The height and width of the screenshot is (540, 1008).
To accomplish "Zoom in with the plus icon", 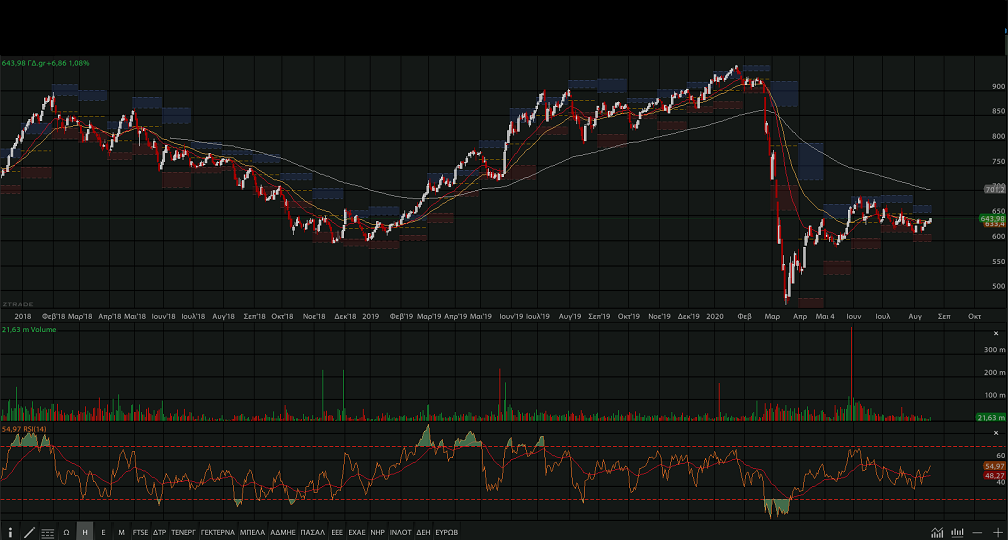I will point(997,532).
